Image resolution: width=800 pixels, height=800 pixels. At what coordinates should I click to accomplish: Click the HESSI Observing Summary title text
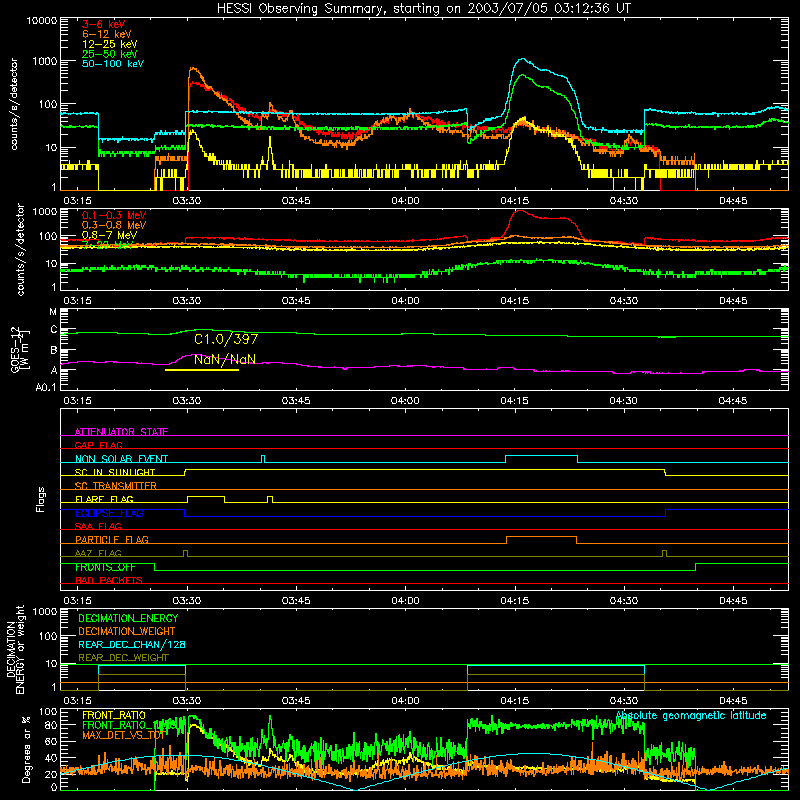(423, 9)
